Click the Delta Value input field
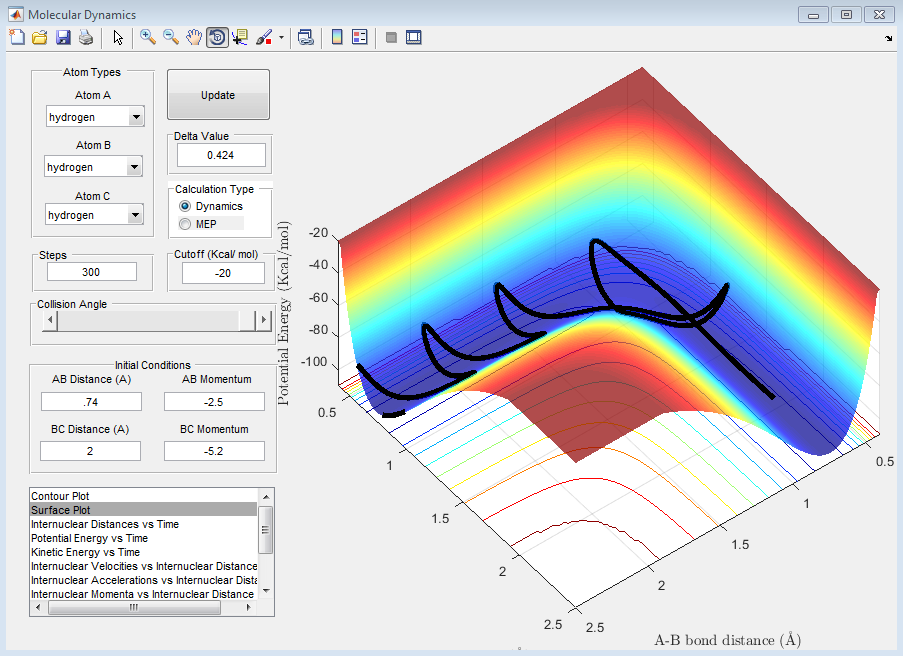 (221, 155)
